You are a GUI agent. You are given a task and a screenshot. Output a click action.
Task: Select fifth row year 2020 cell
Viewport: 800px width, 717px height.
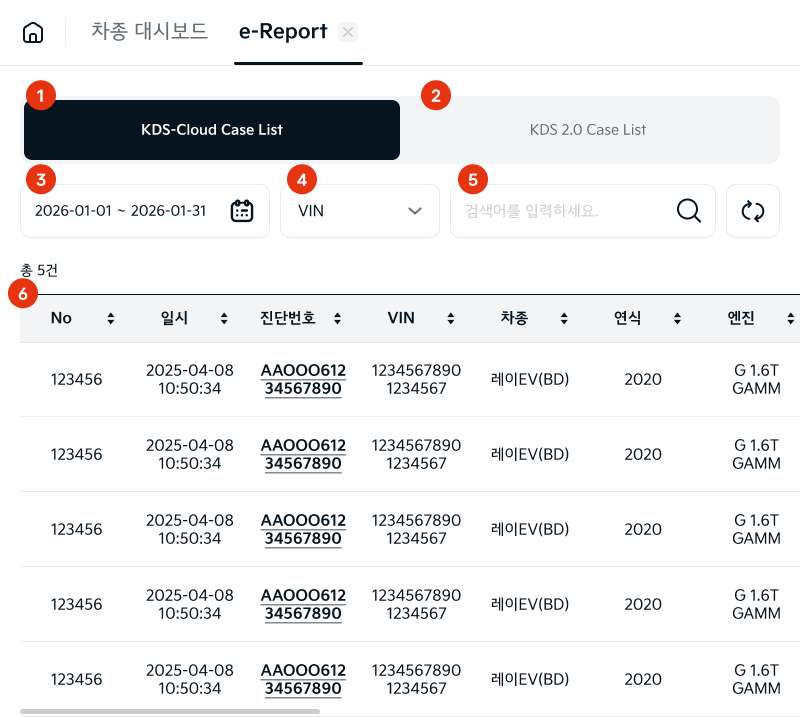point(643,679)
